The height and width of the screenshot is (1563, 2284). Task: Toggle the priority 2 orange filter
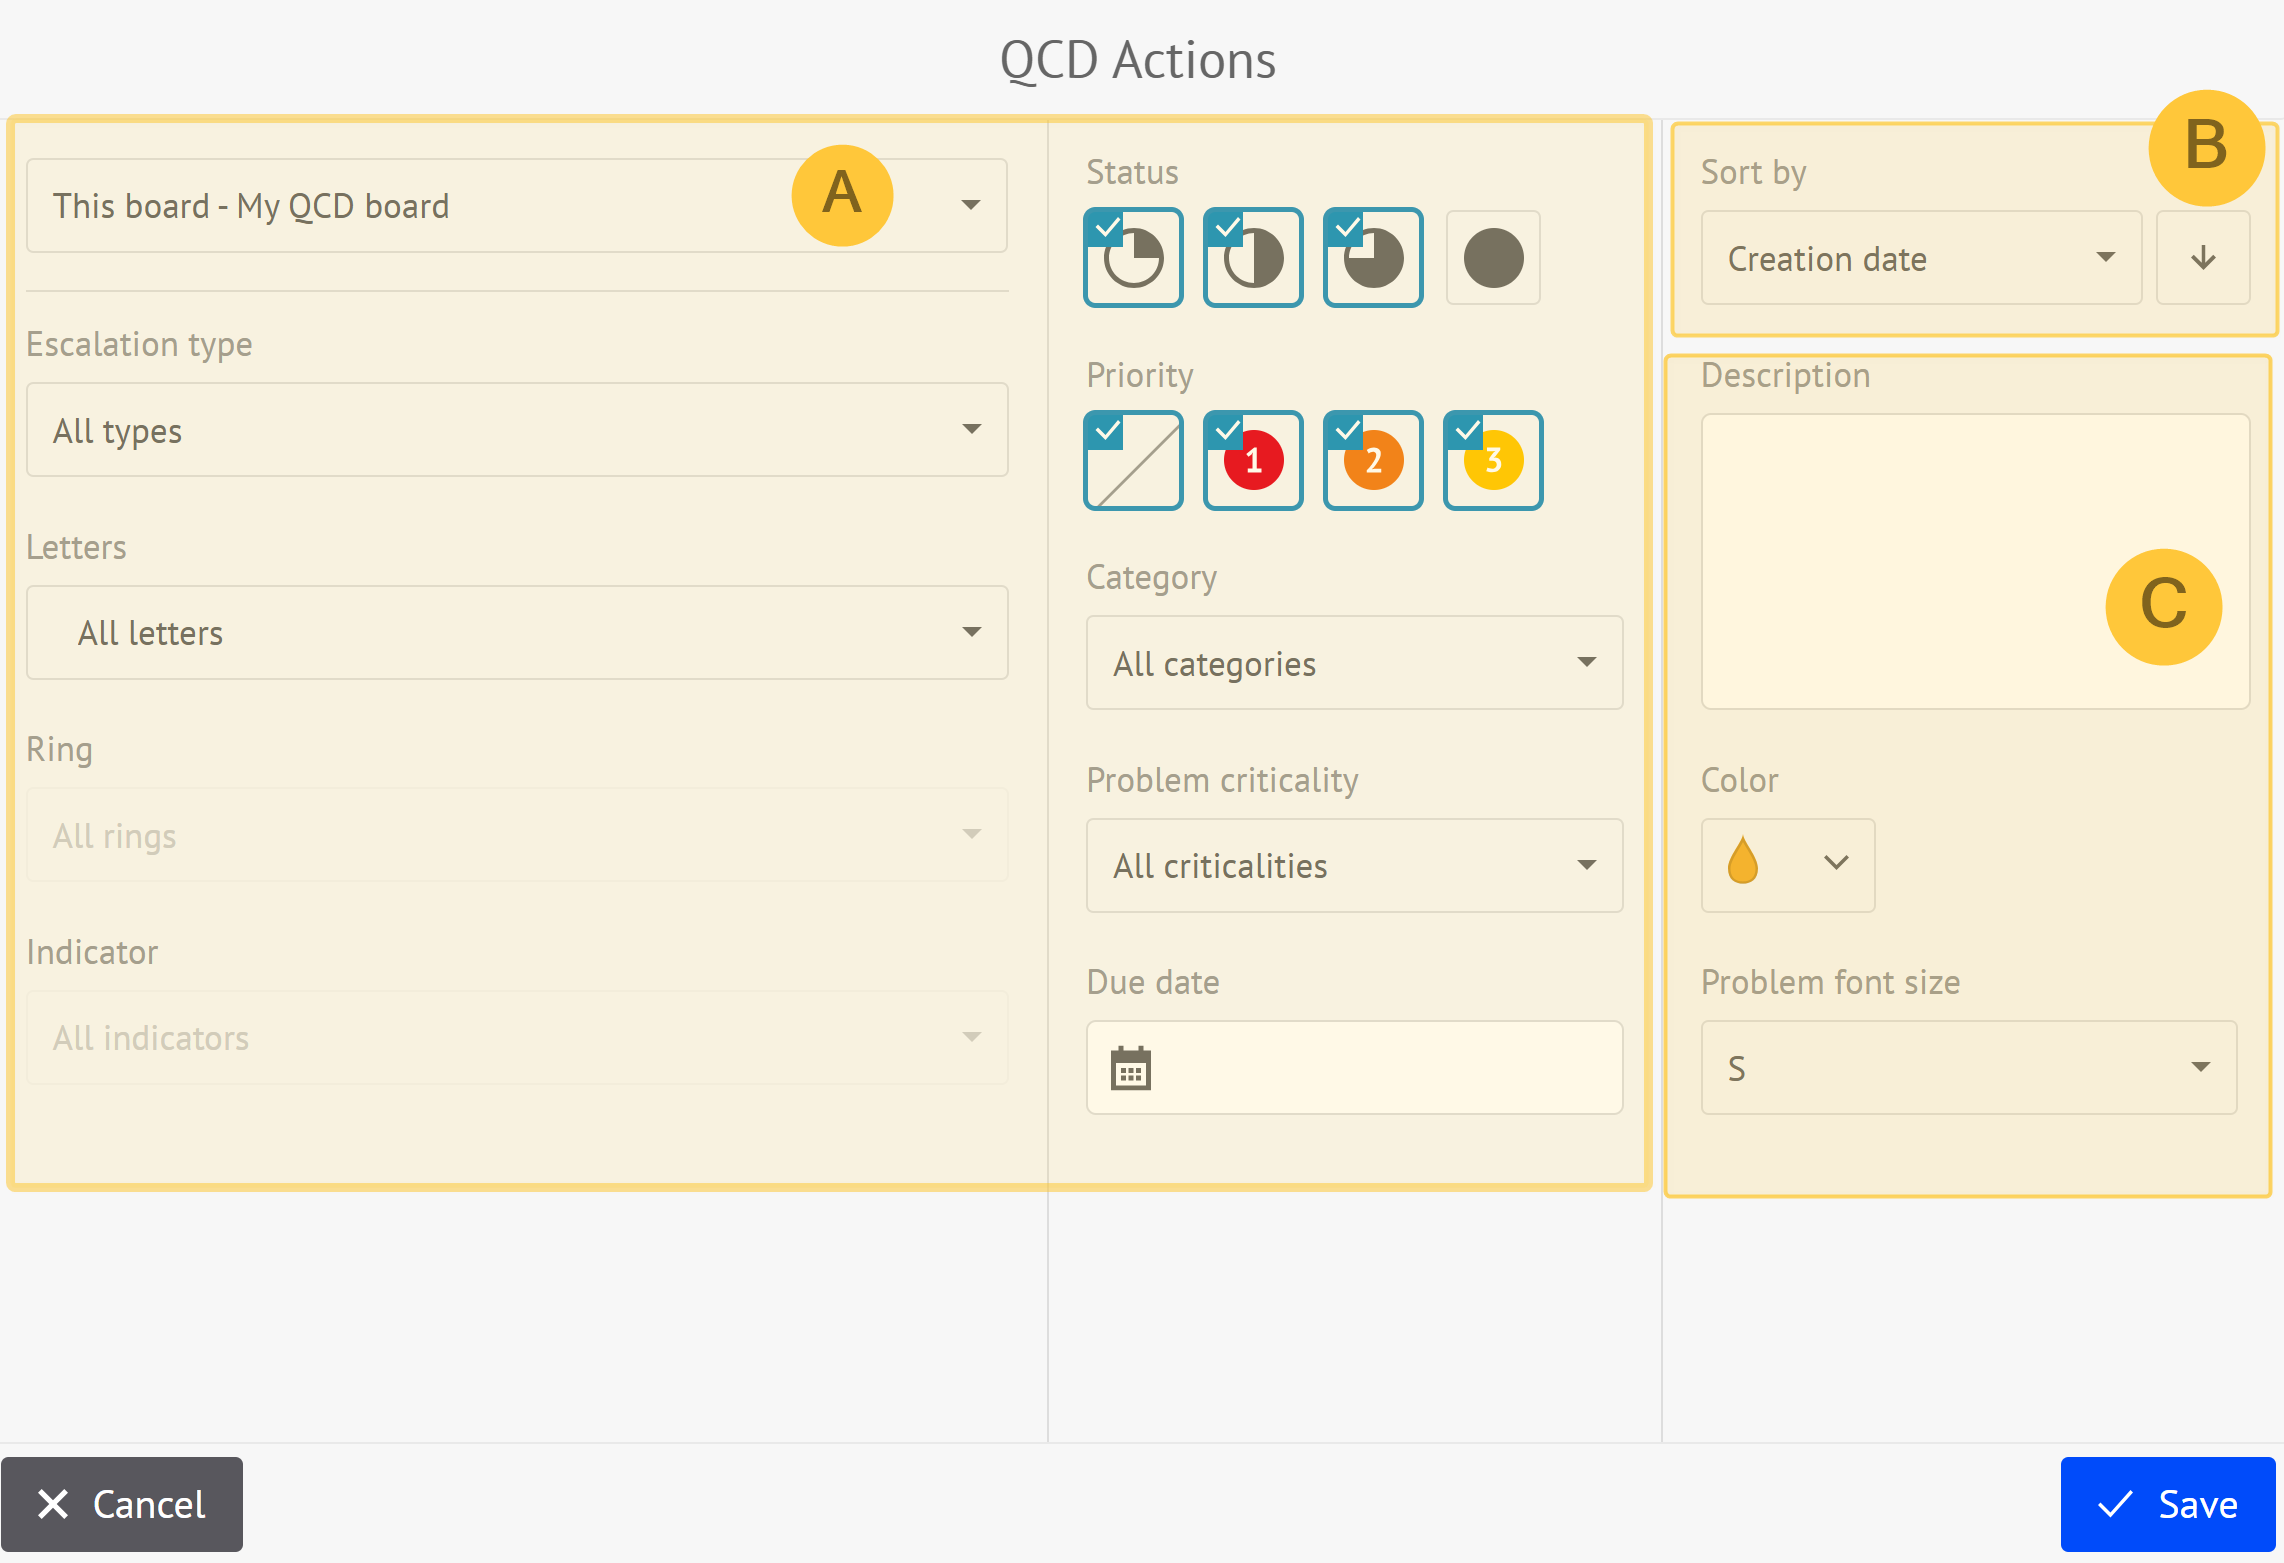(x=1373, y=460)
